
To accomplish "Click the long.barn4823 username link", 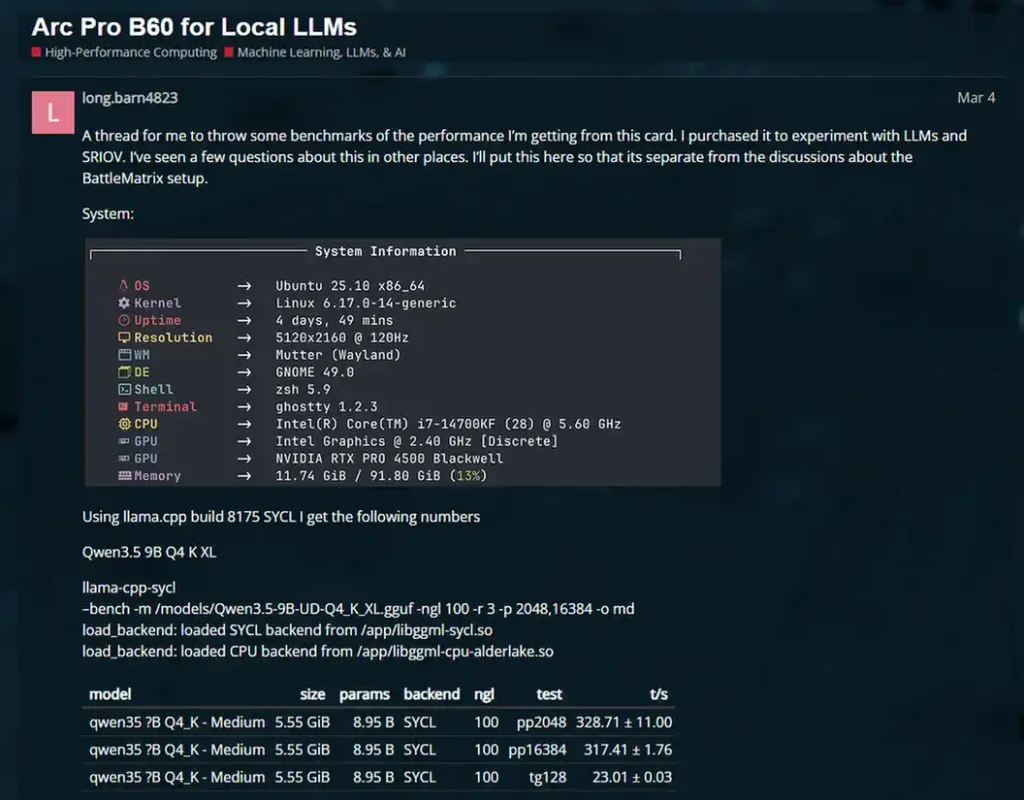I will (130, 97).
